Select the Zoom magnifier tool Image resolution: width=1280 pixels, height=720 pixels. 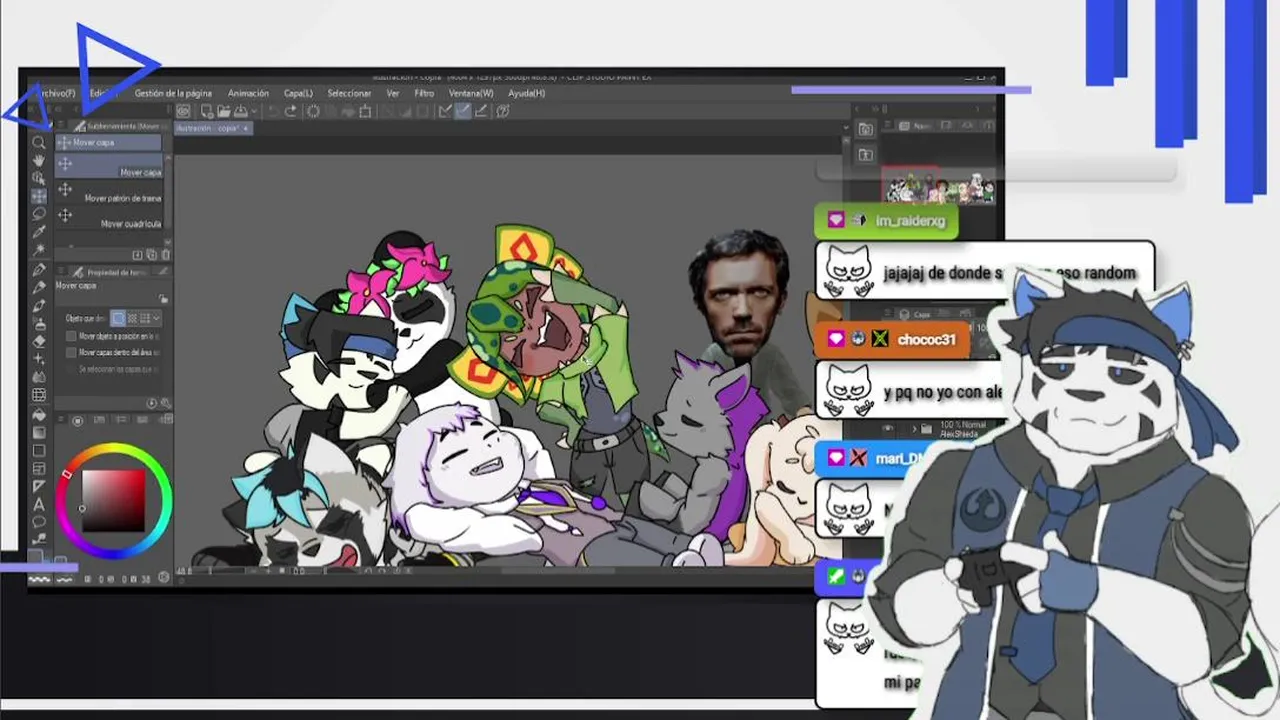pos(39,142)
